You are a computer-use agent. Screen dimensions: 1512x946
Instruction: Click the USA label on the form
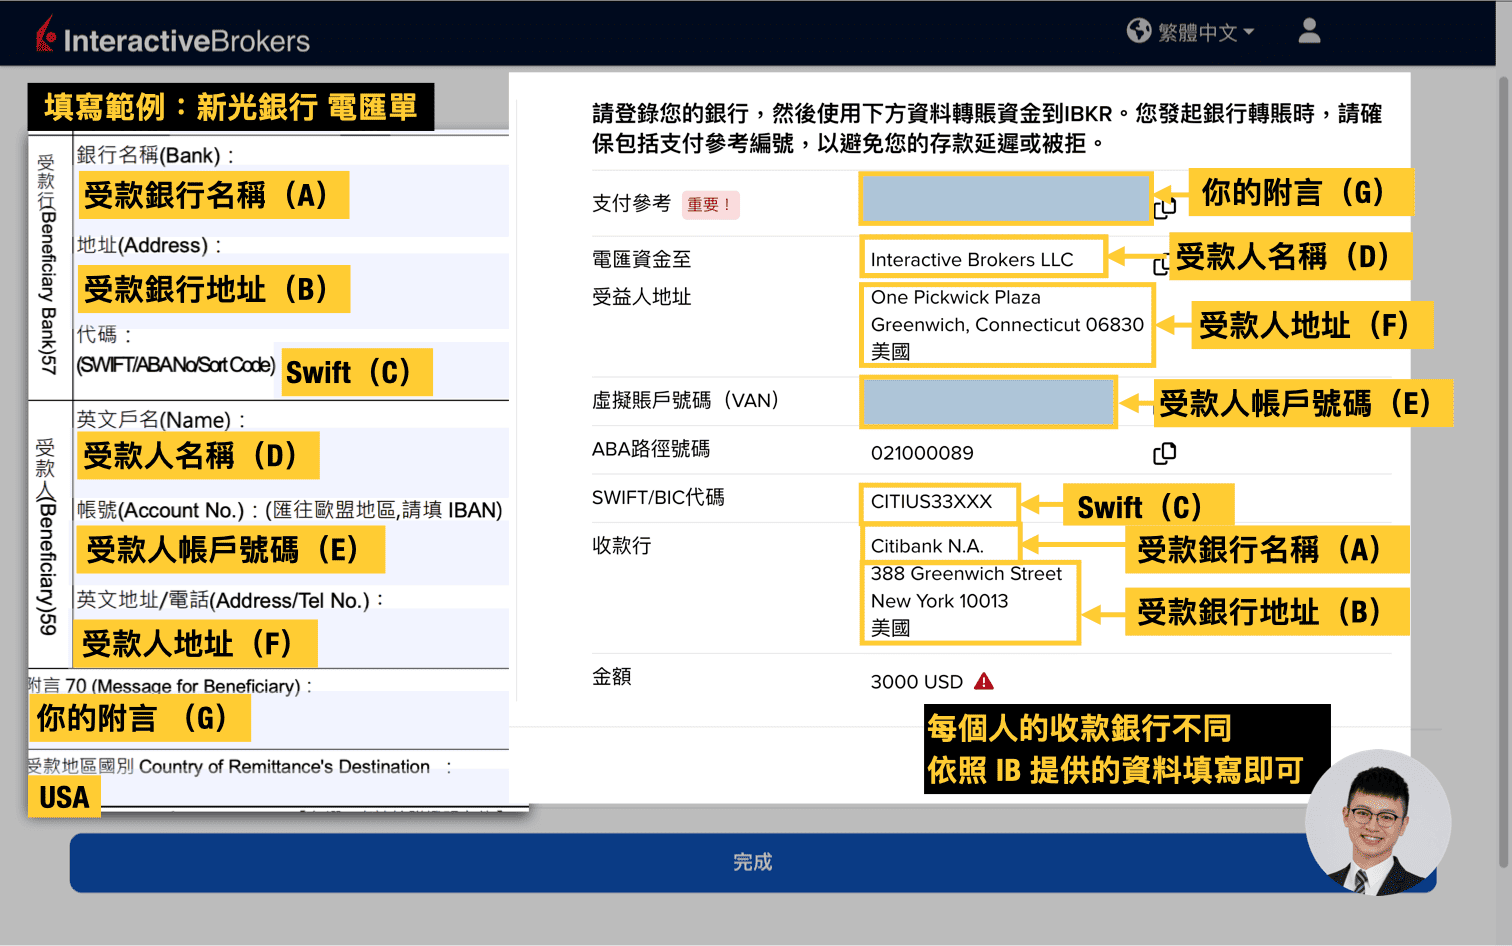pos(63,797)
